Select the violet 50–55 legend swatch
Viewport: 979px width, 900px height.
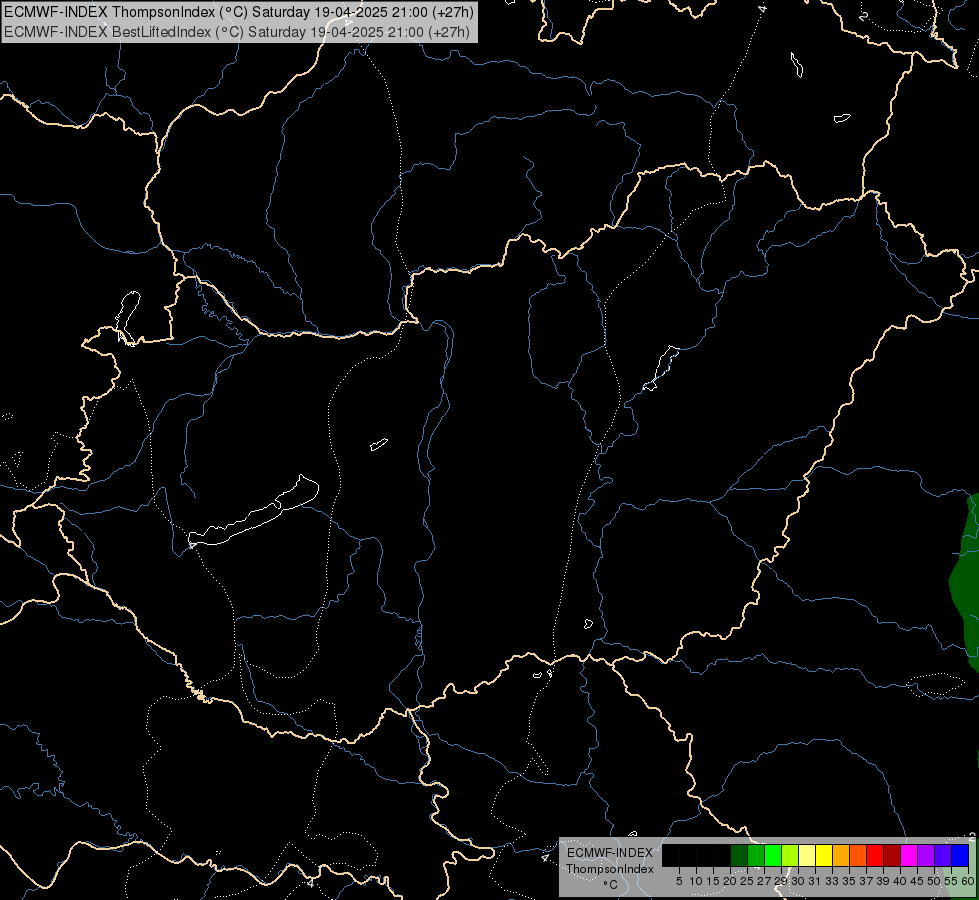[x=943, y=855]
